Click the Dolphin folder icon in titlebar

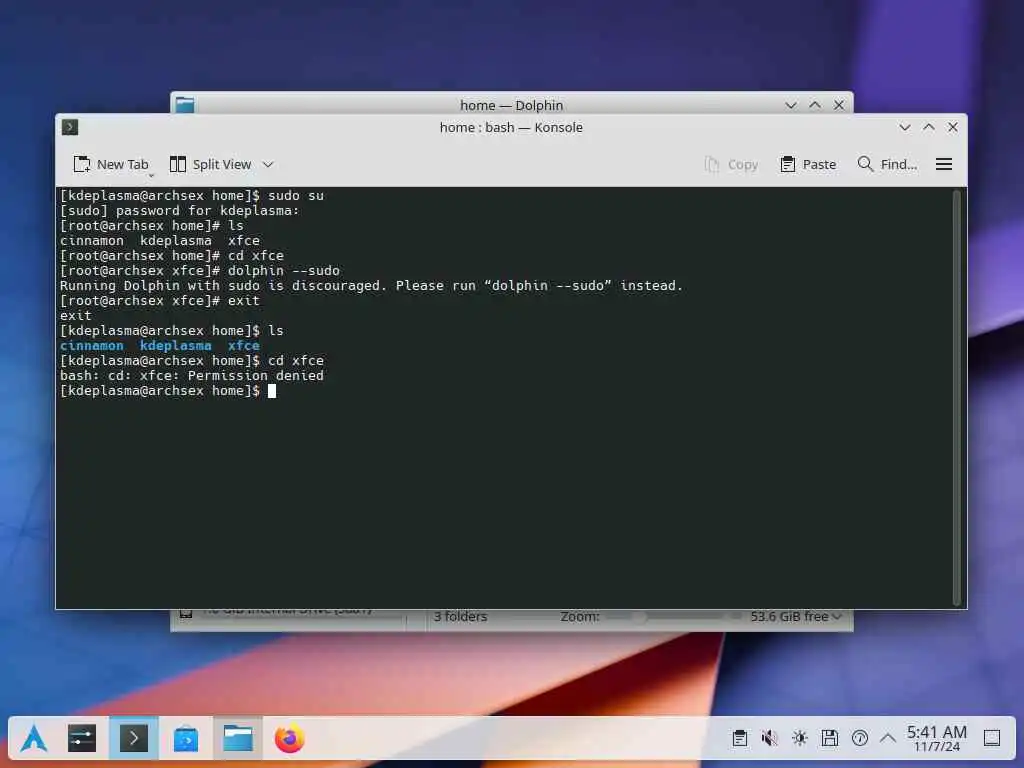(185, 104)
